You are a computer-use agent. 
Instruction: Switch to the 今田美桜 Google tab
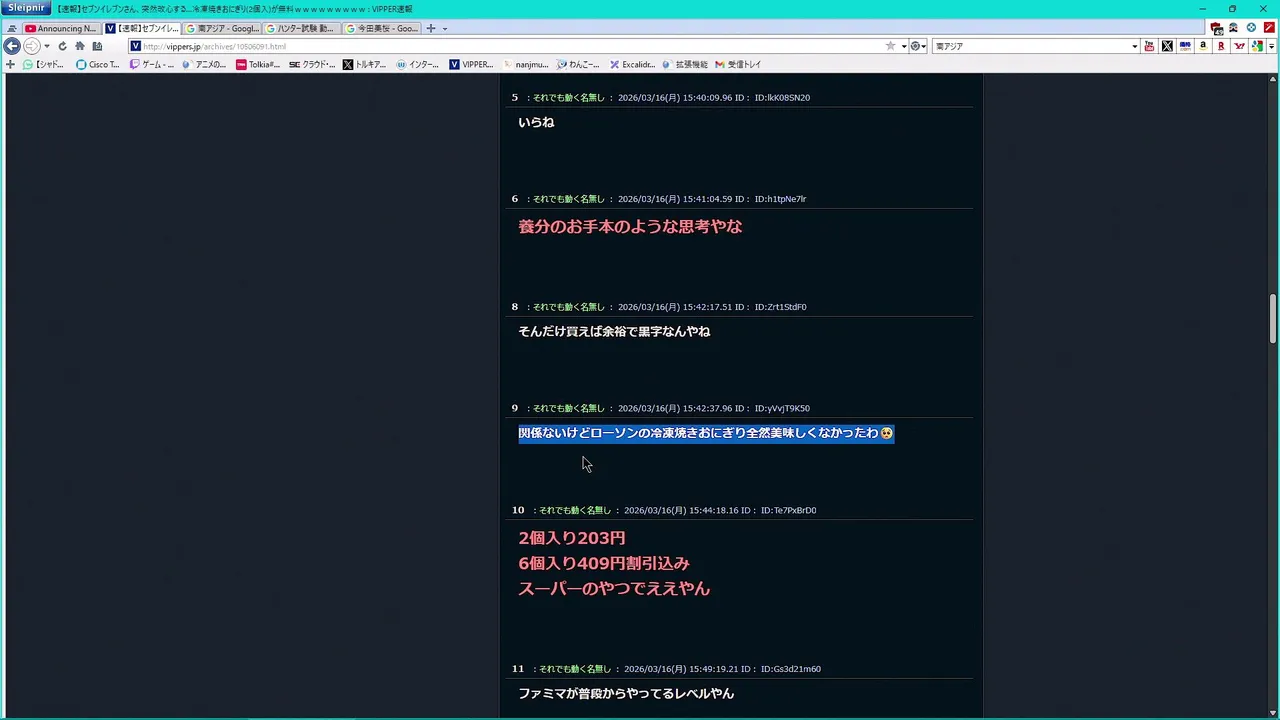click(x=382, y=28)
